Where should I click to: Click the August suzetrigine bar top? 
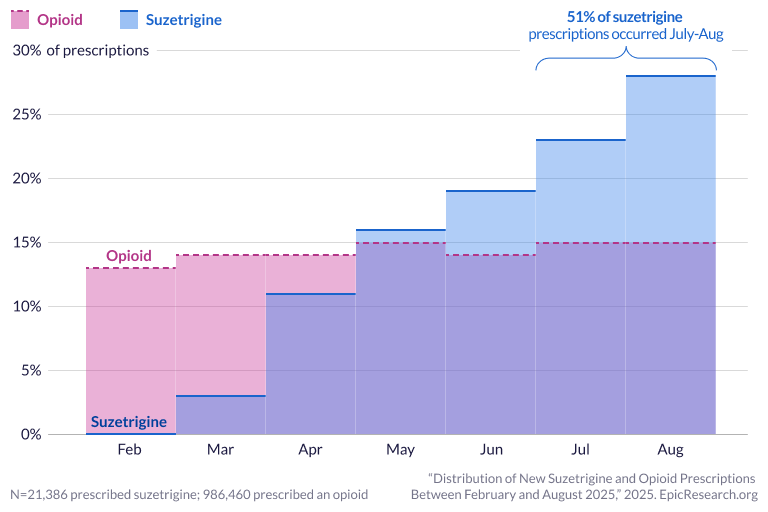[671, 76]
